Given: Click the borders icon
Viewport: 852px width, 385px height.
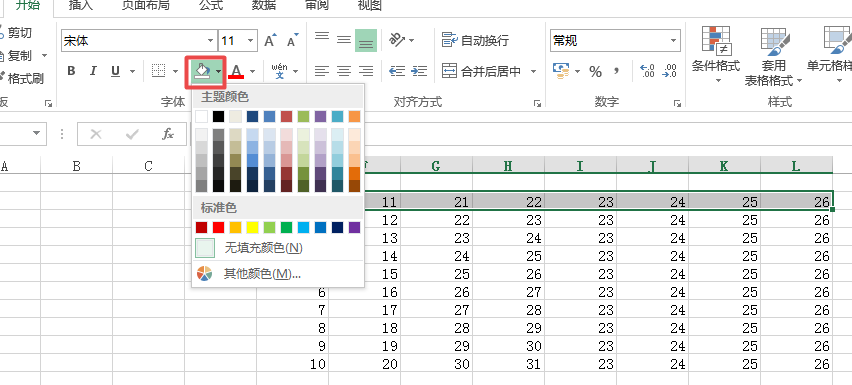Looking at the screenshot, I should 158,71.
